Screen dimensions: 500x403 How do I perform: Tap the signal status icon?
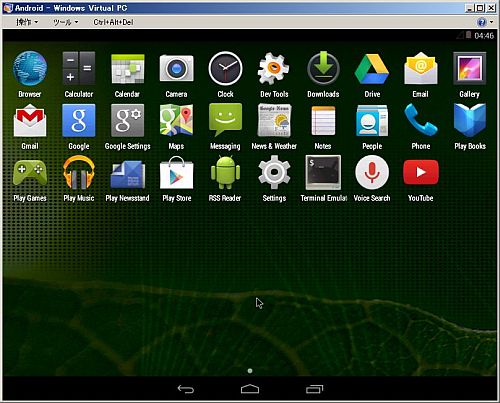tap(460, 35)
